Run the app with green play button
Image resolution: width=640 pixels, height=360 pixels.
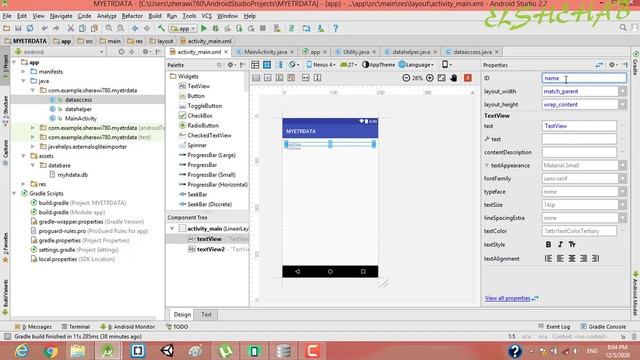(x=204, y=29)
